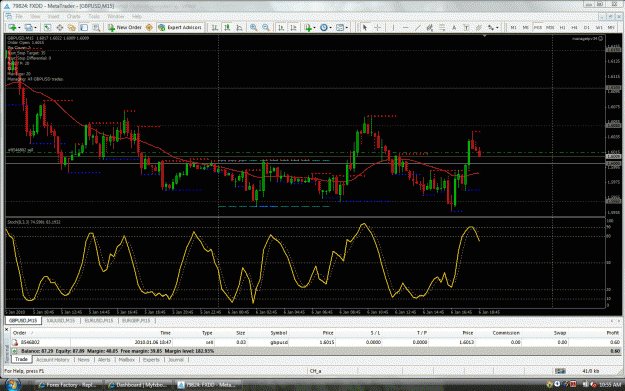This screenshot has height=391, width=625.
Task: Expand the new chart dropdown arrow
Action: click(19, 28)
